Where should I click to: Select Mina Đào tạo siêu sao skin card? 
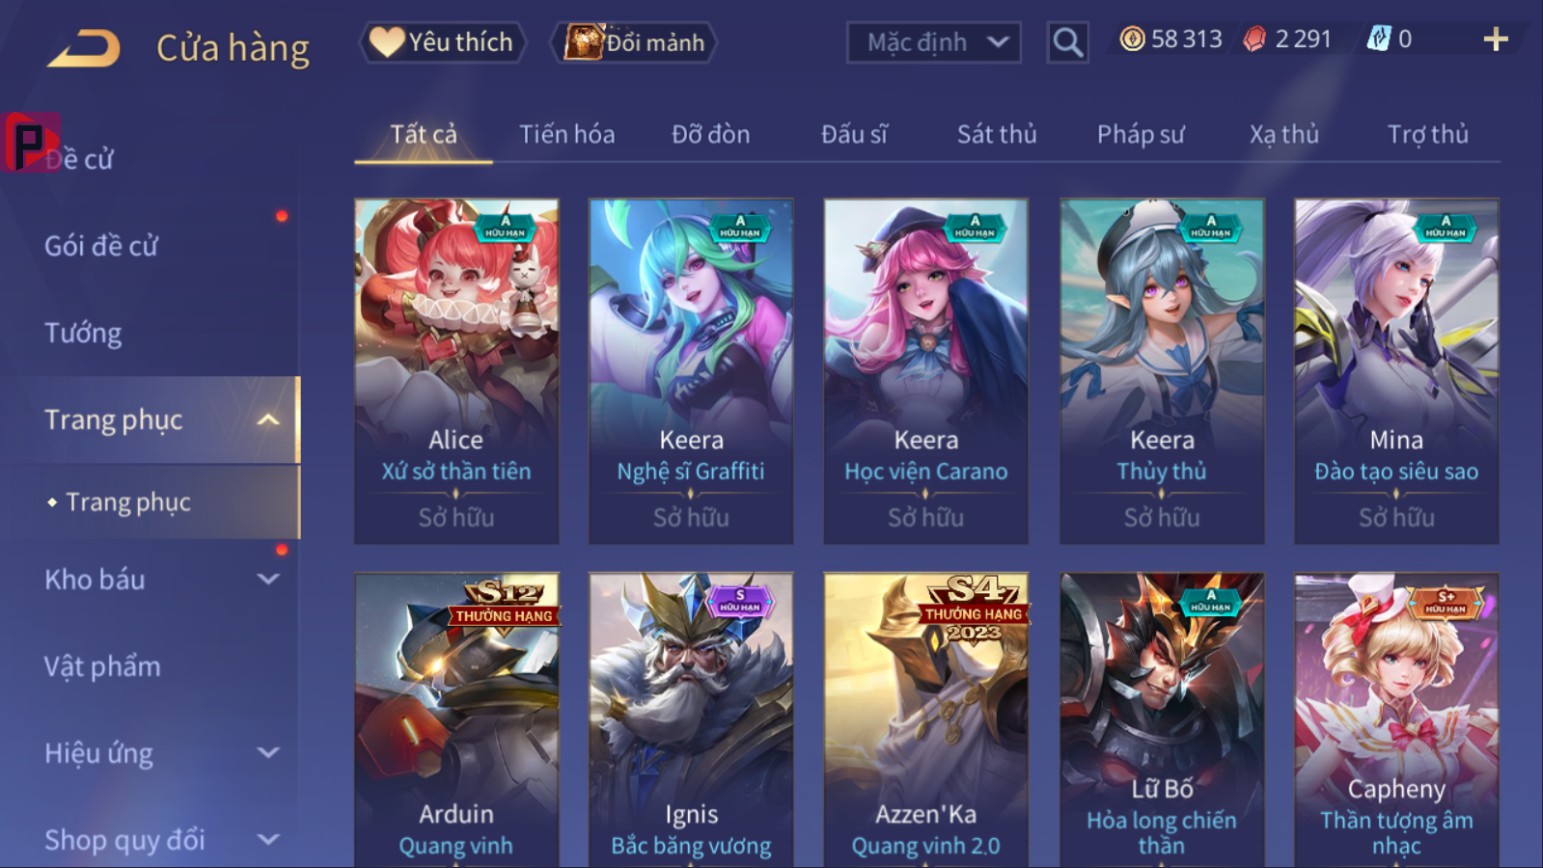(x=1396, y=371)
